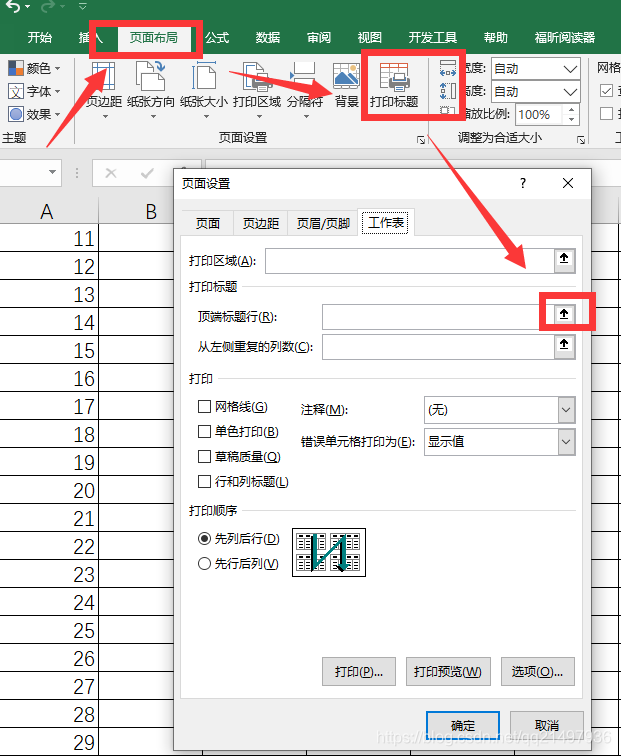The image size is (621, 756).
Task: Click the 打印区域 range collapse icon
Action: click(x=564, y=260)
